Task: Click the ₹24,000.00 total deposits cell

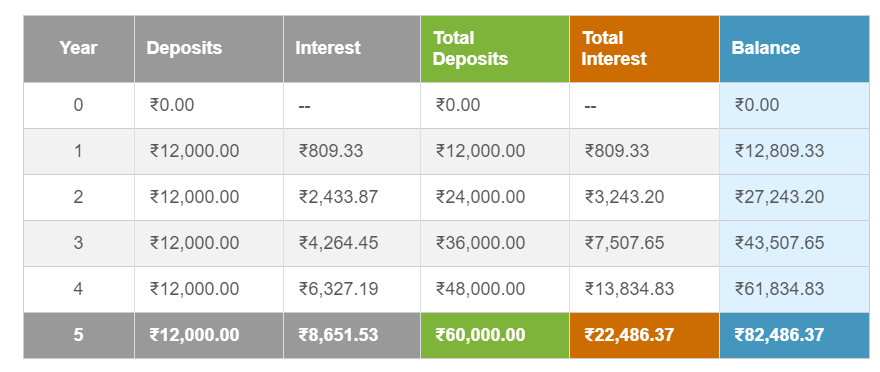Action: click(495, 198)
